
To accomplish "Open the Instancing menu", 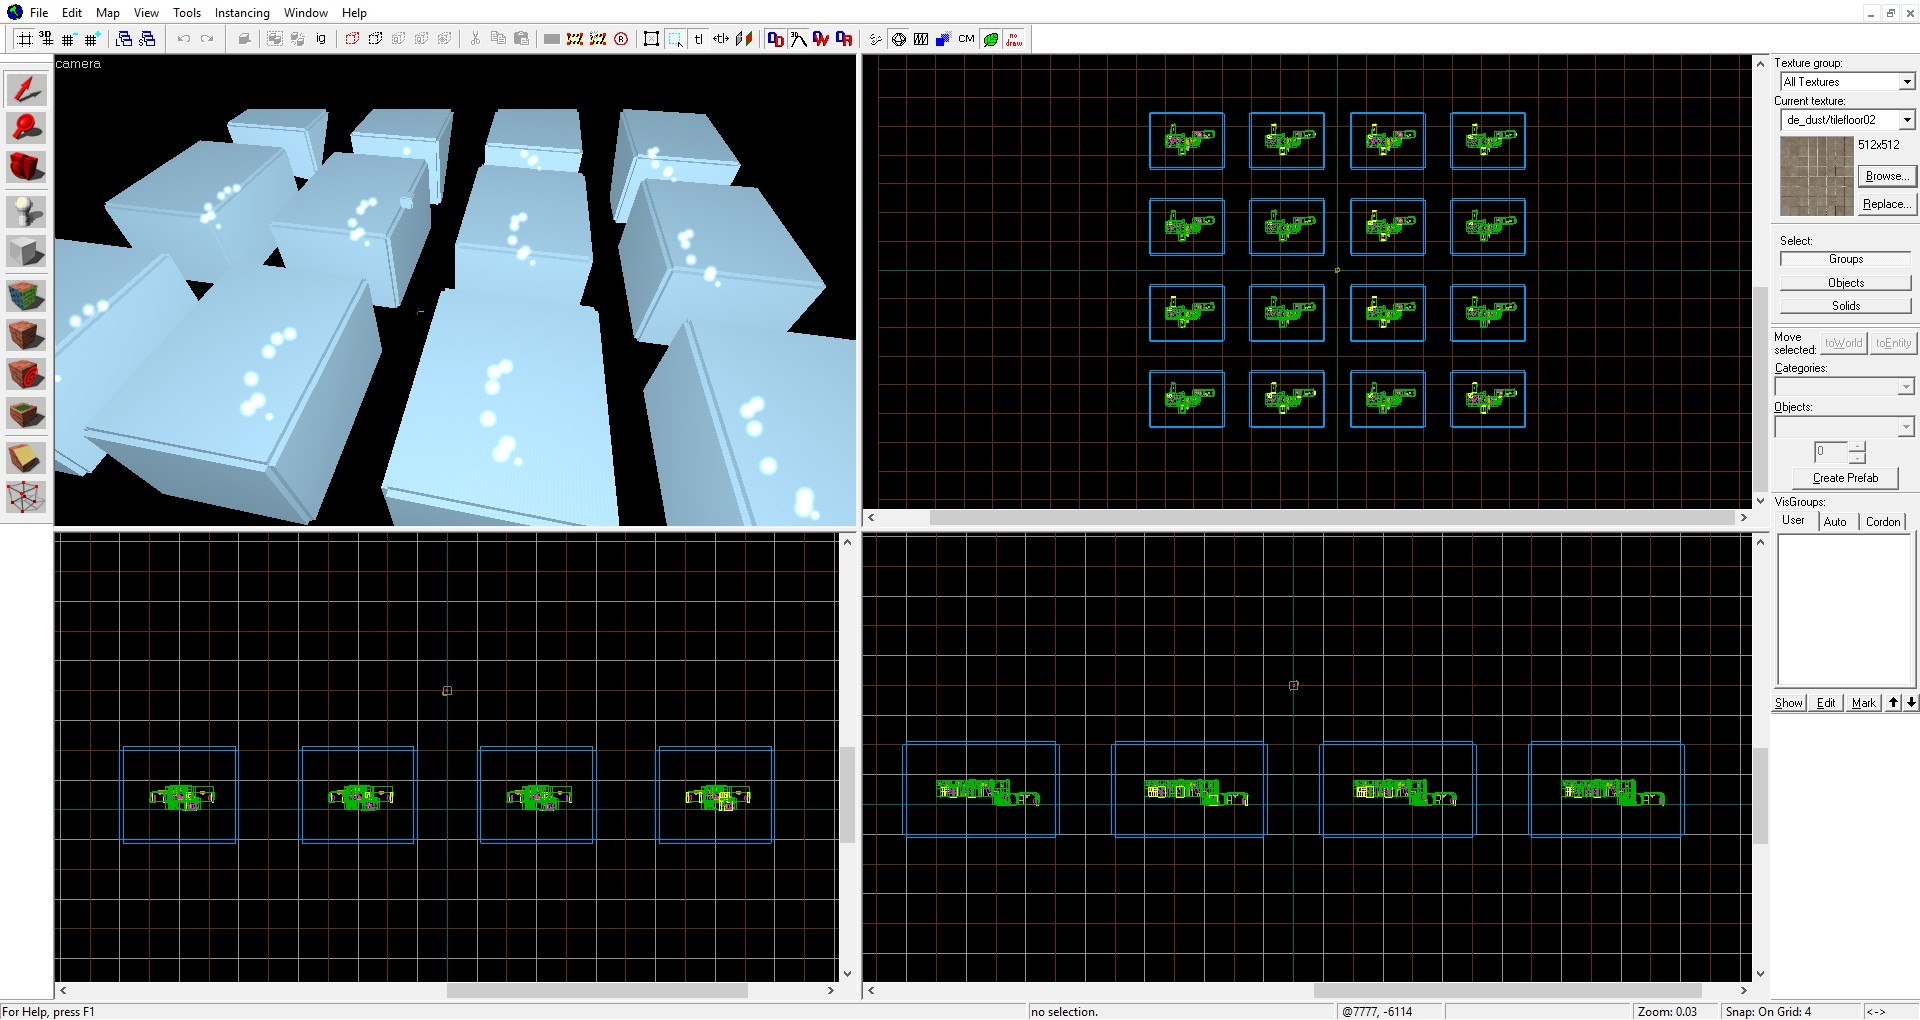I will coord(242,13).
